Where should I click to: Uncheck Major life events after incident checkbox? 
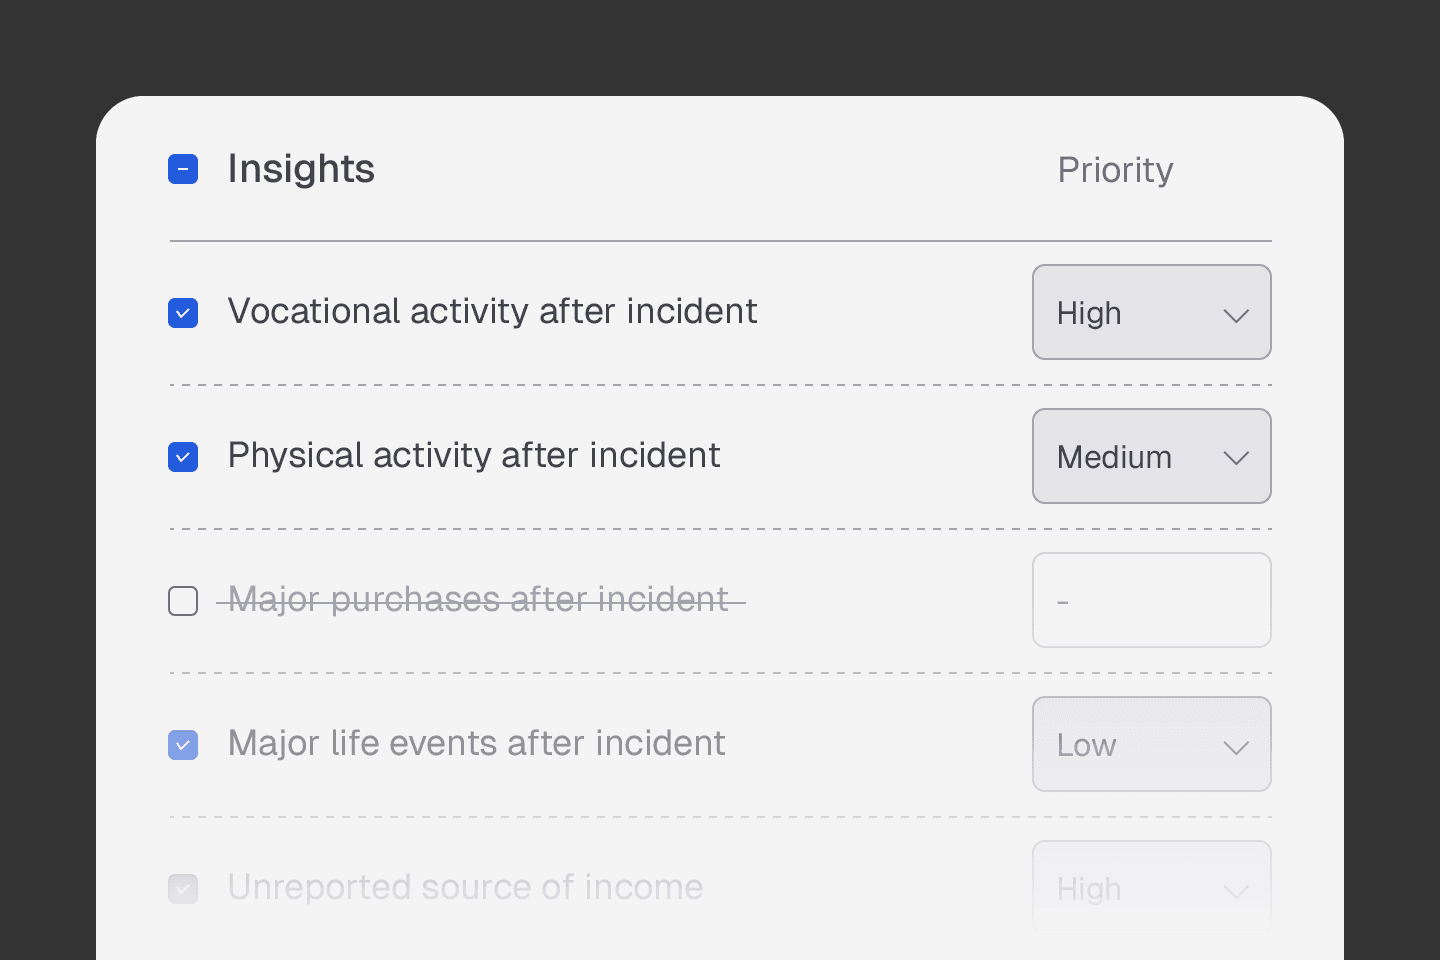tap(183, 745)
